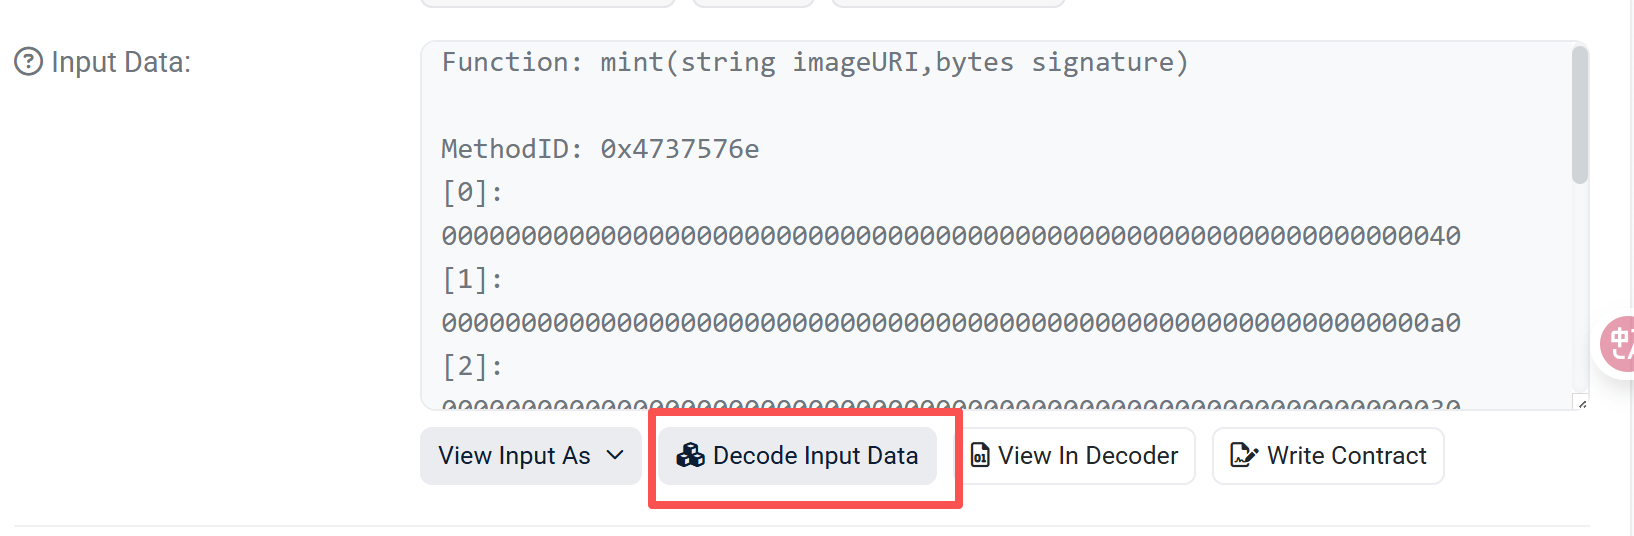The height and width of the screenshot is (536, 1634).
Task: Open the pink floating translate widget
Action: coord(1618,344)
